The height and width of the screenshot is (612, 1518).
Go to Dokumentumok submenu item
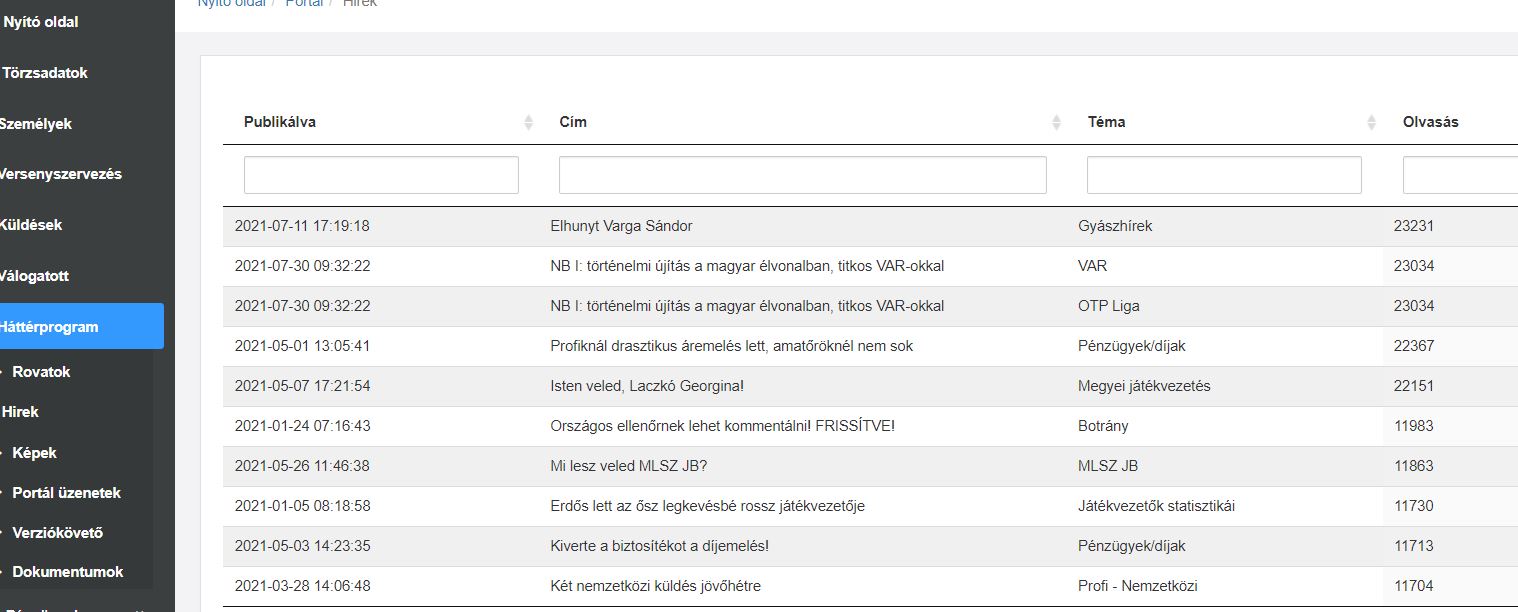(x=68, y=572)
